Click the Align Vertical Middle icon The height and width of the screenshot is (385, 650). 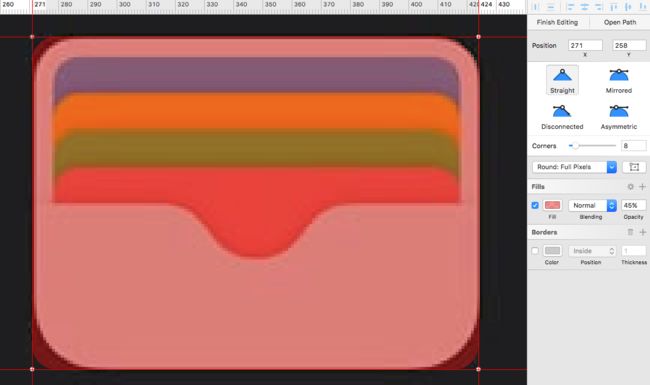pos(628,7)
